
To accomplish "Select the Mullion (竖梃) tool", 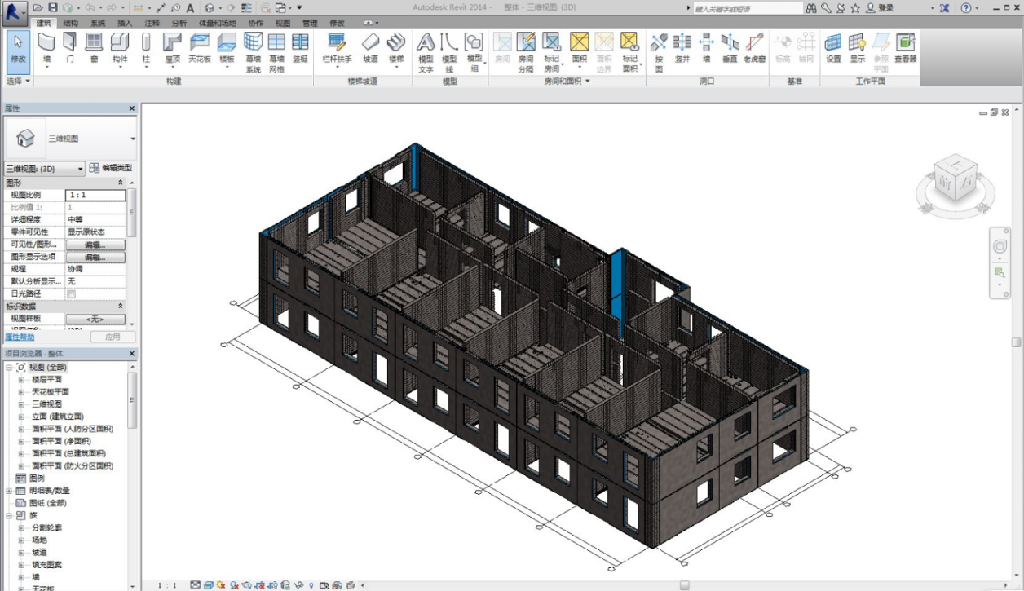I will (x=300, y=48).
